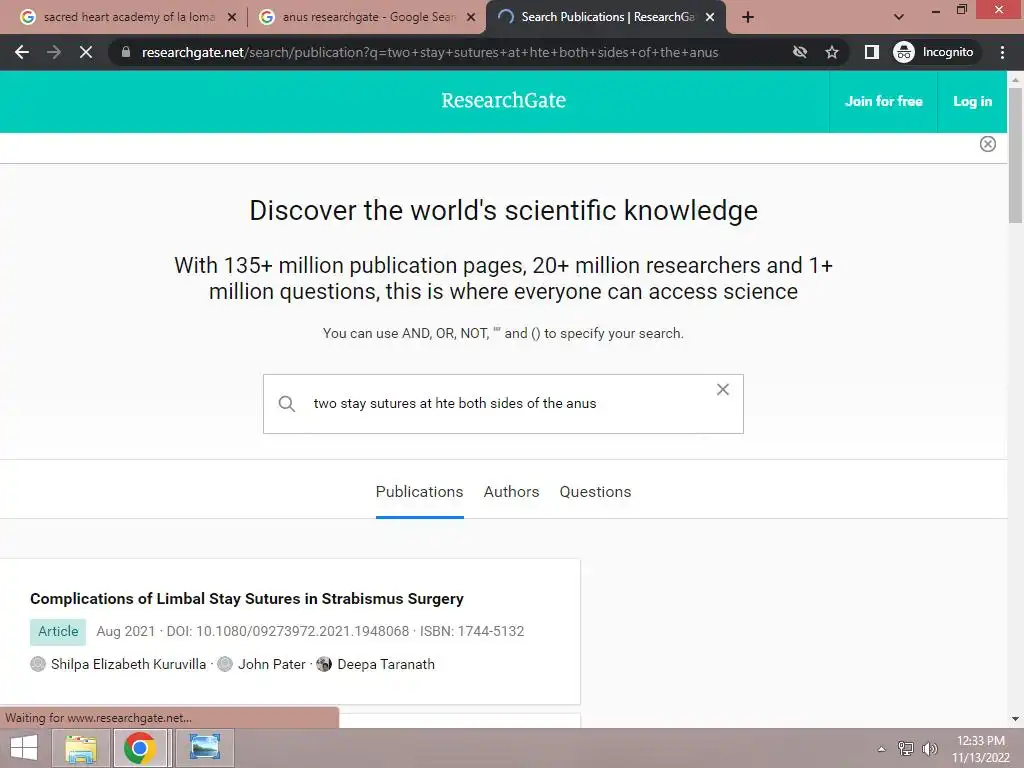Click the volume speaker tray icon

point(930,749)
